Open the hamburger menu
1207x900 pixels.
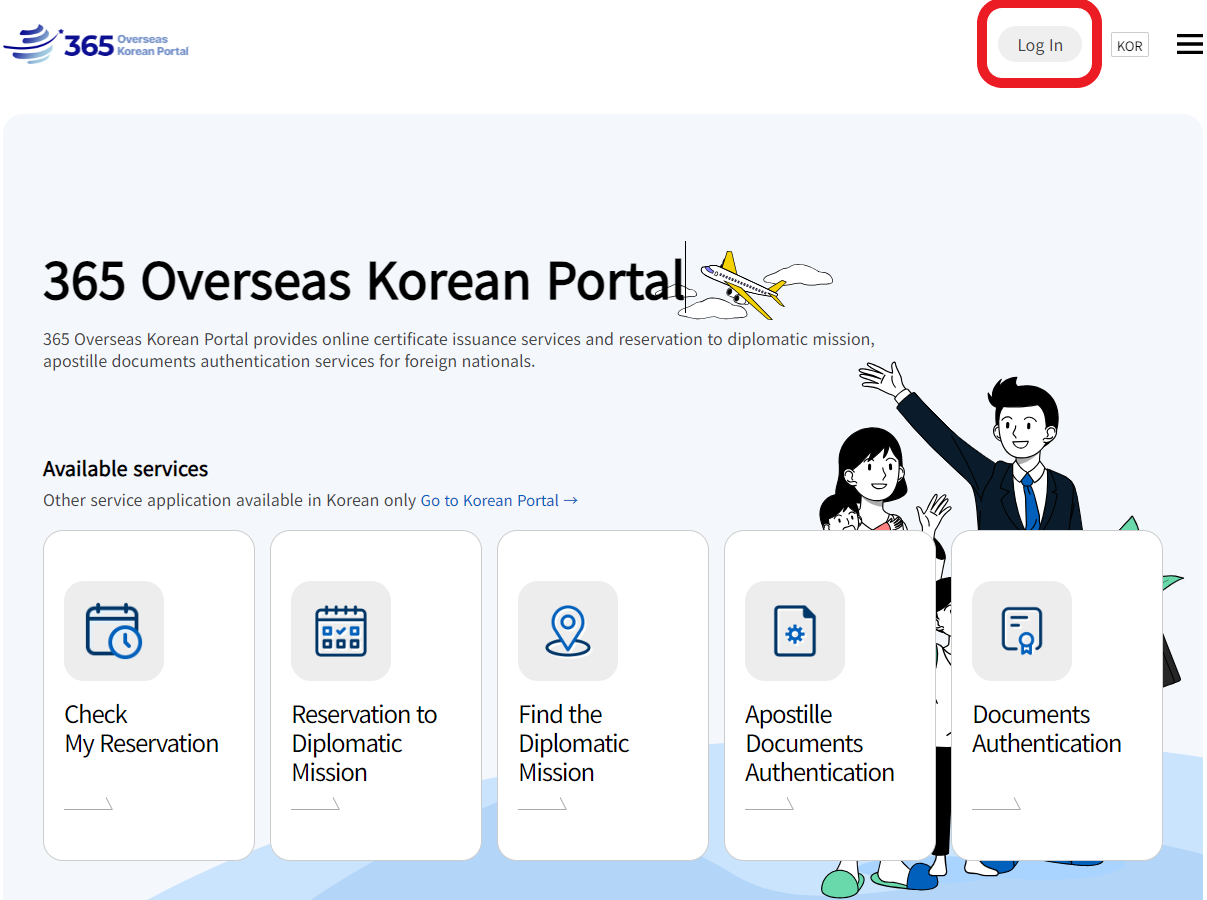[1189, 45]
